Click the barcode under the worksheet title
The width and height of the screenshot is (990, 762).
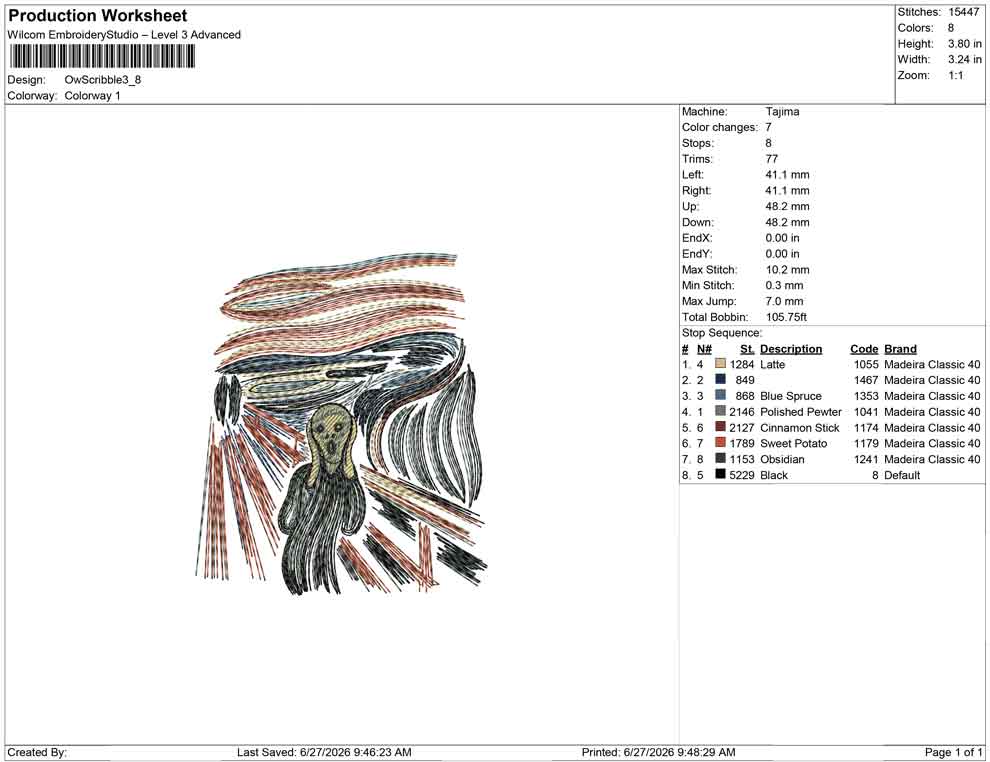pyautogui.click(x=102, y=57)
